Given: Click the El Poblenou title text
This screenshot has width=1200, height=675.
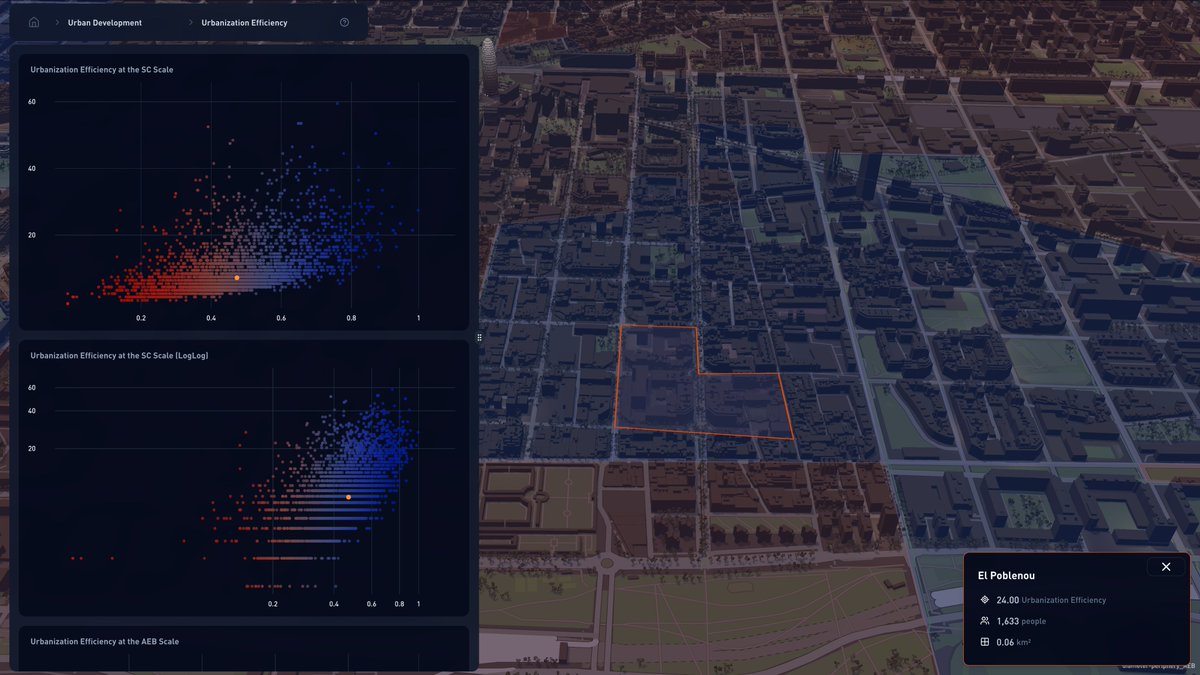Looking at the screenshot, I should (1005, 576).
